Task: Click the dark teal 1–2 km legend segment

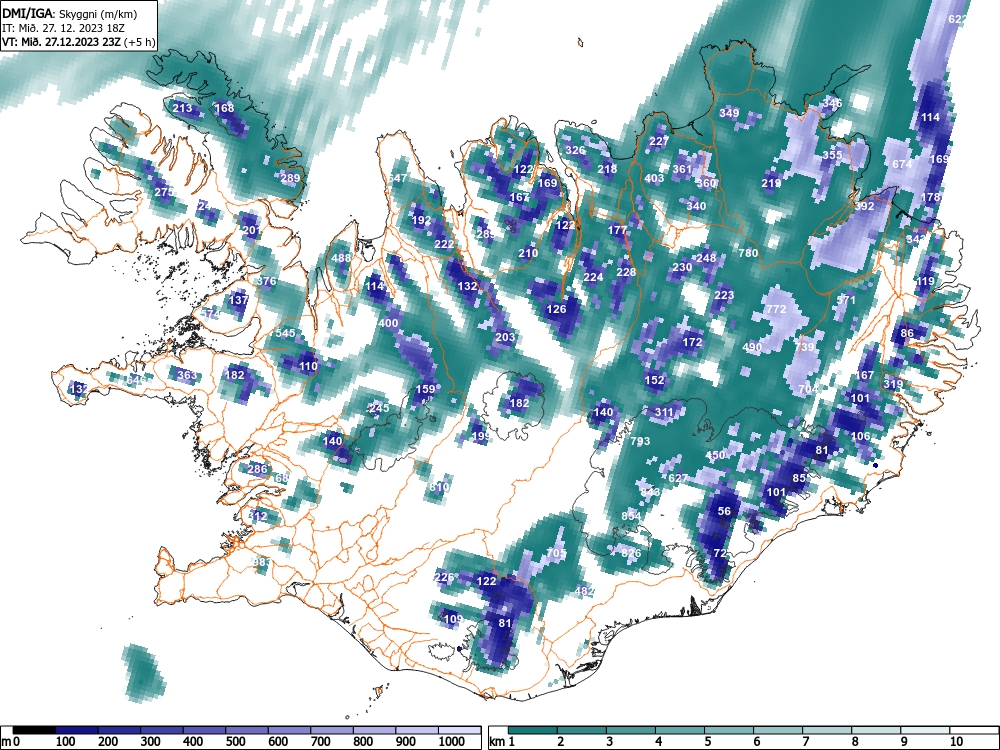Action: tap(533, 730)
